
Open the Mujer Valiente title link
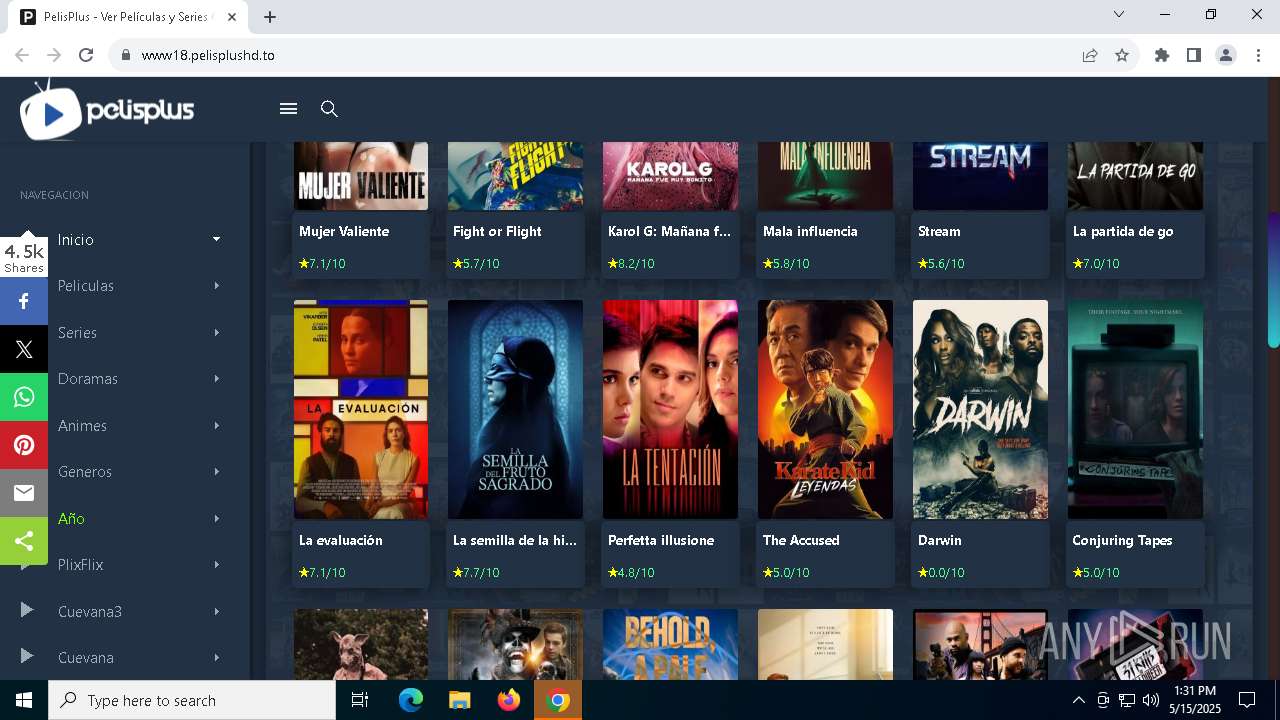click(x=344, y=231)
